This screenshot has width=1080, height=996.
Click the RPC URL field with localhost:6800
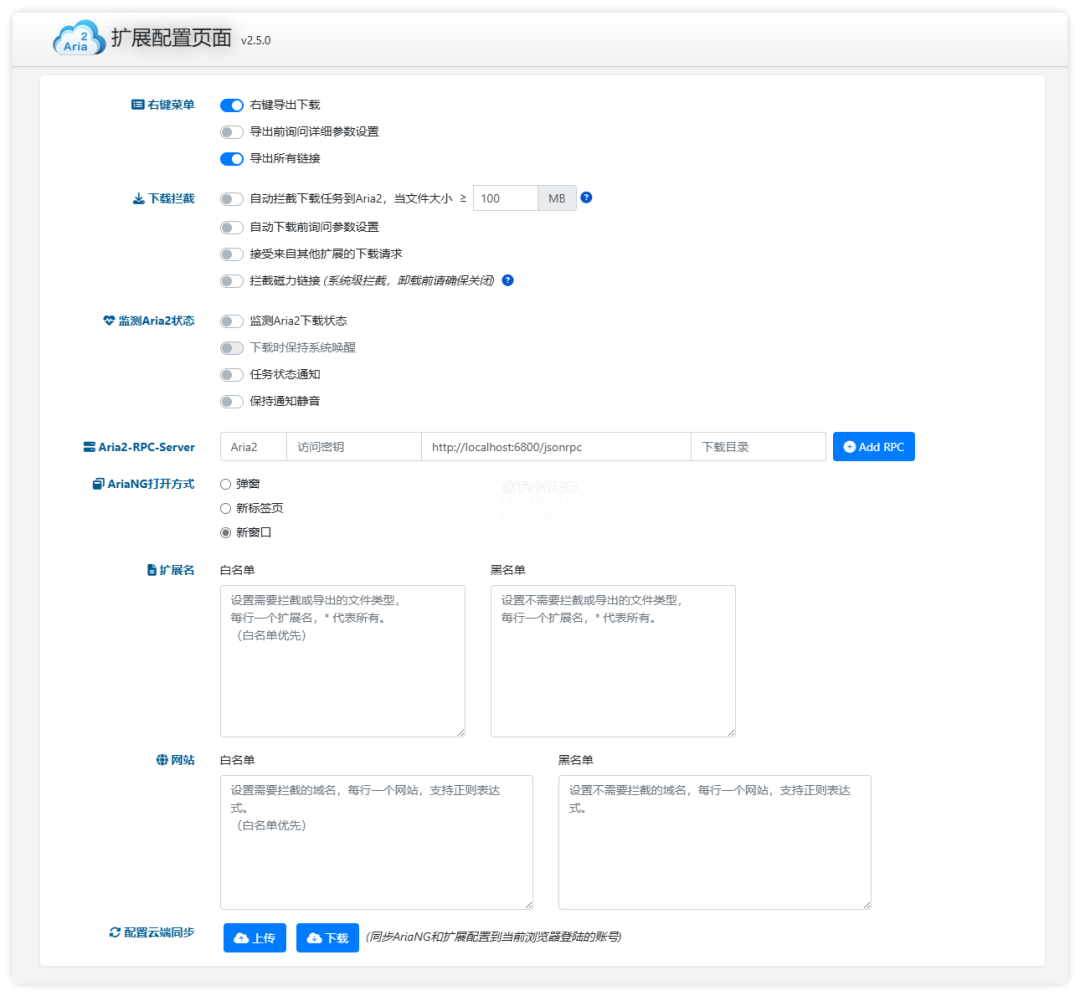[x=556, y=446]
